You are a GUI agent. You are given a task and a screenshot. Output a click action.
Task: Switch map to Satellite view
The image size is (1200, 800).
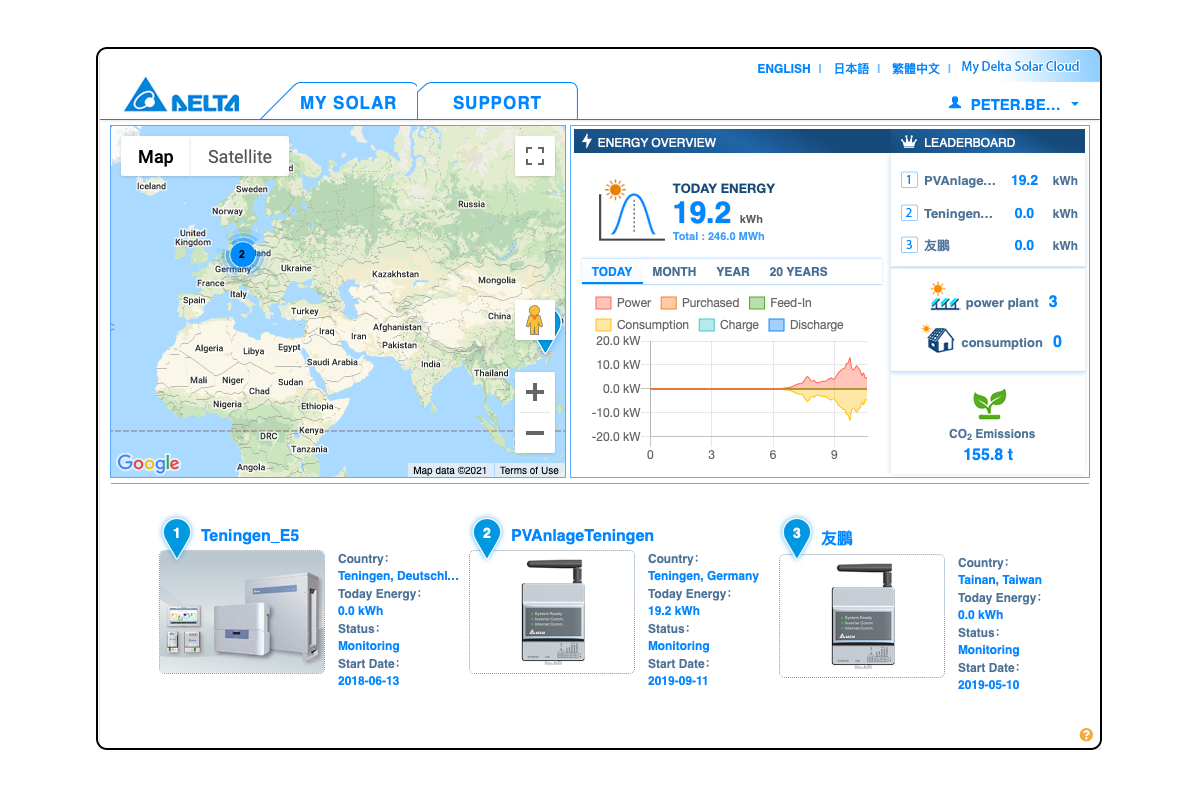[239, 157]
